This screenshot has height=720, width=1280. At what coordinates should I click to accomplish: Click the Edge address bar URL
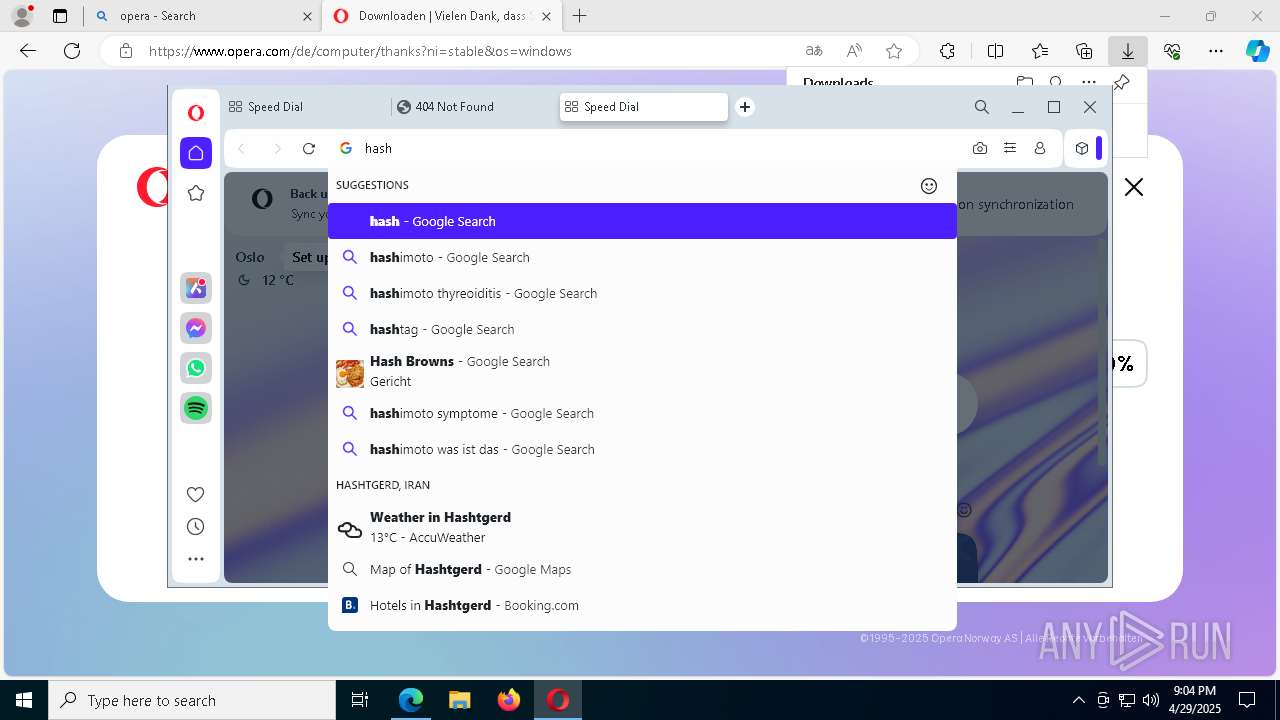360,51
